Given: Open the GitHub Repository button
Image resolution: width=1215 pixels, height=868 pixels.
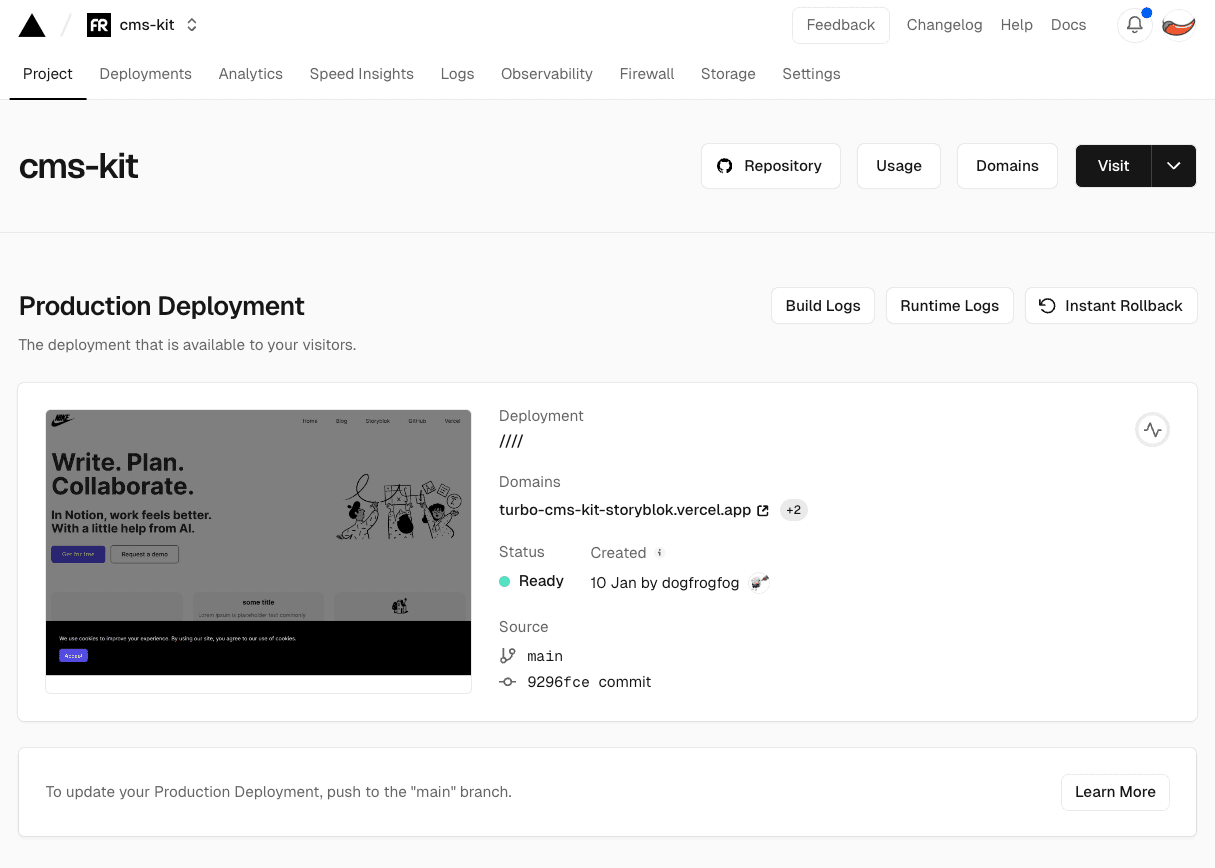Looking at the screenshot, I should [770, 166].
